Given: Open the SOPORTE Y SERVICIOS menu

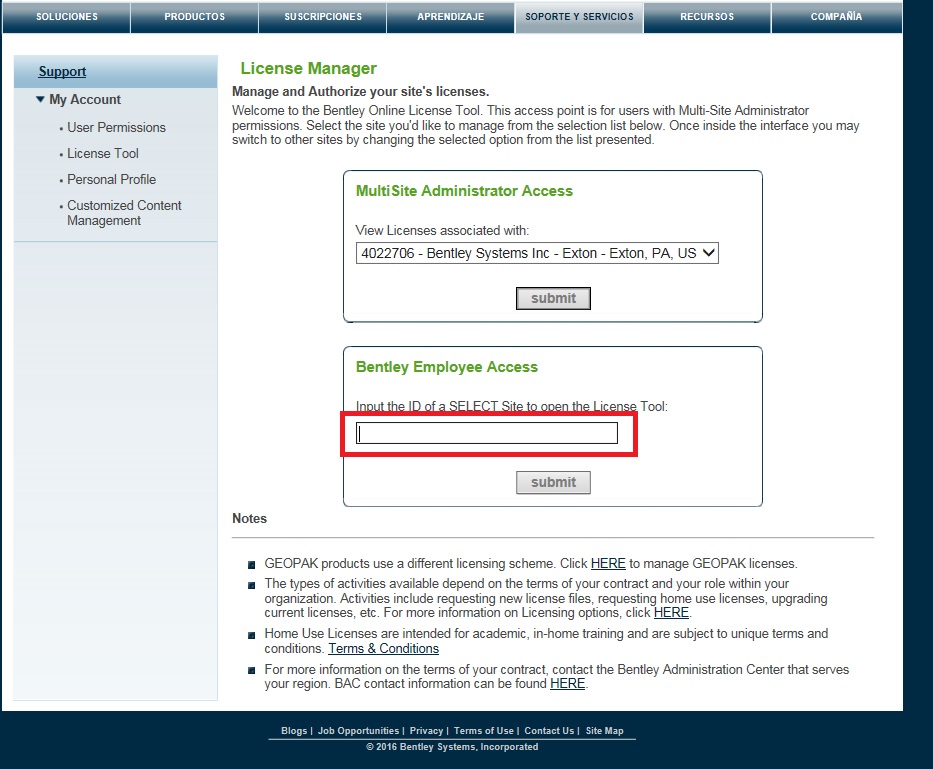Looking at the screenshot, I should point(579,17).
